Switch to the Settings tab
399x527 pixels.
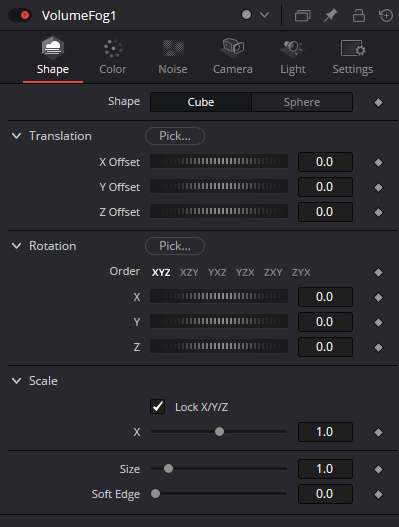click(x=353, y=57)
